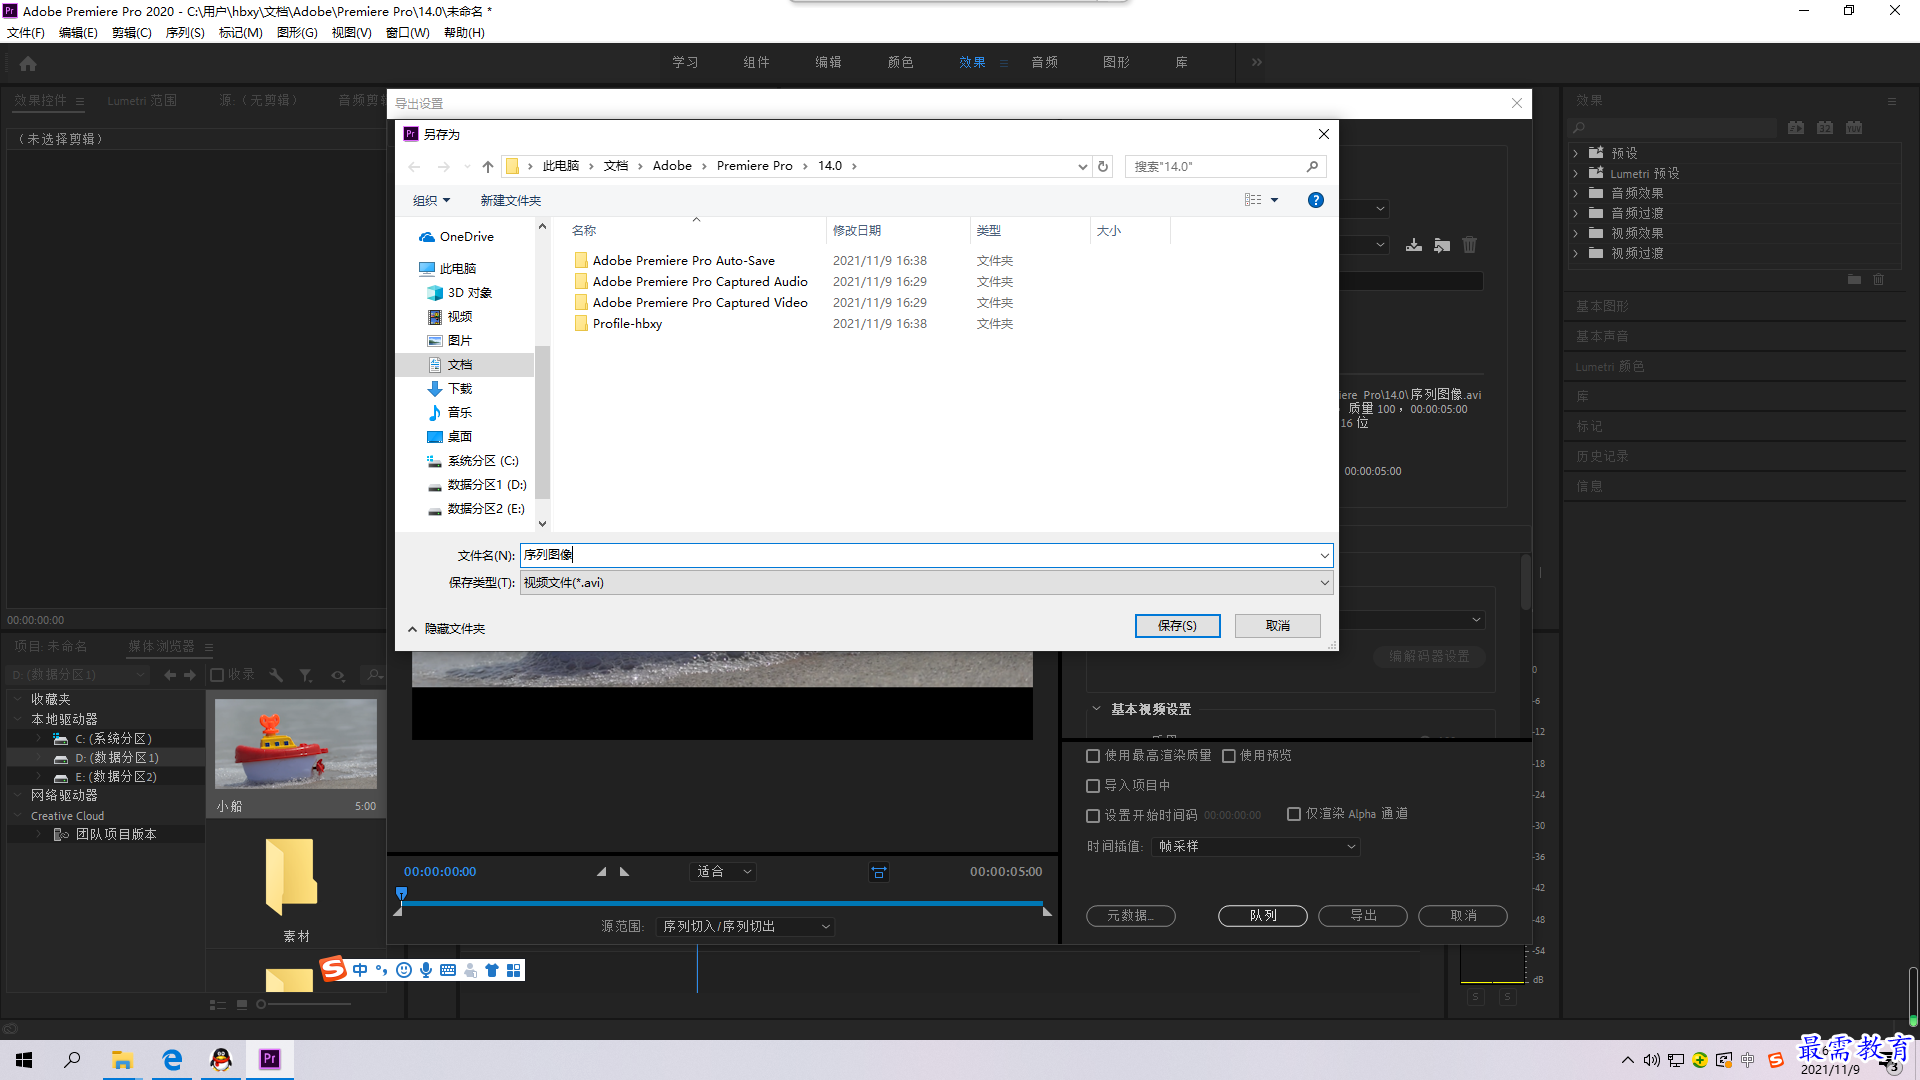Toggle 32-bit color effects filter icon

[1825, 128]
